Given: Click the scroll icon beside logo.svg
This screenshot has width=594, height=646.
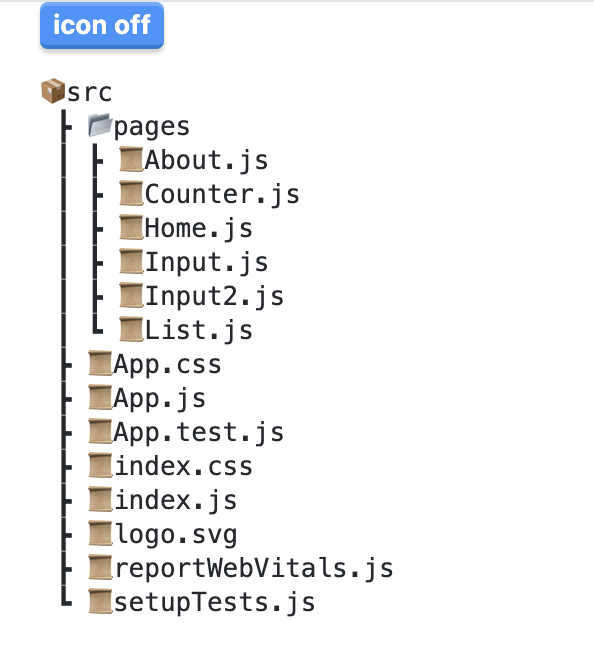Looking at the screenshot, I should [x=100, y=534].
